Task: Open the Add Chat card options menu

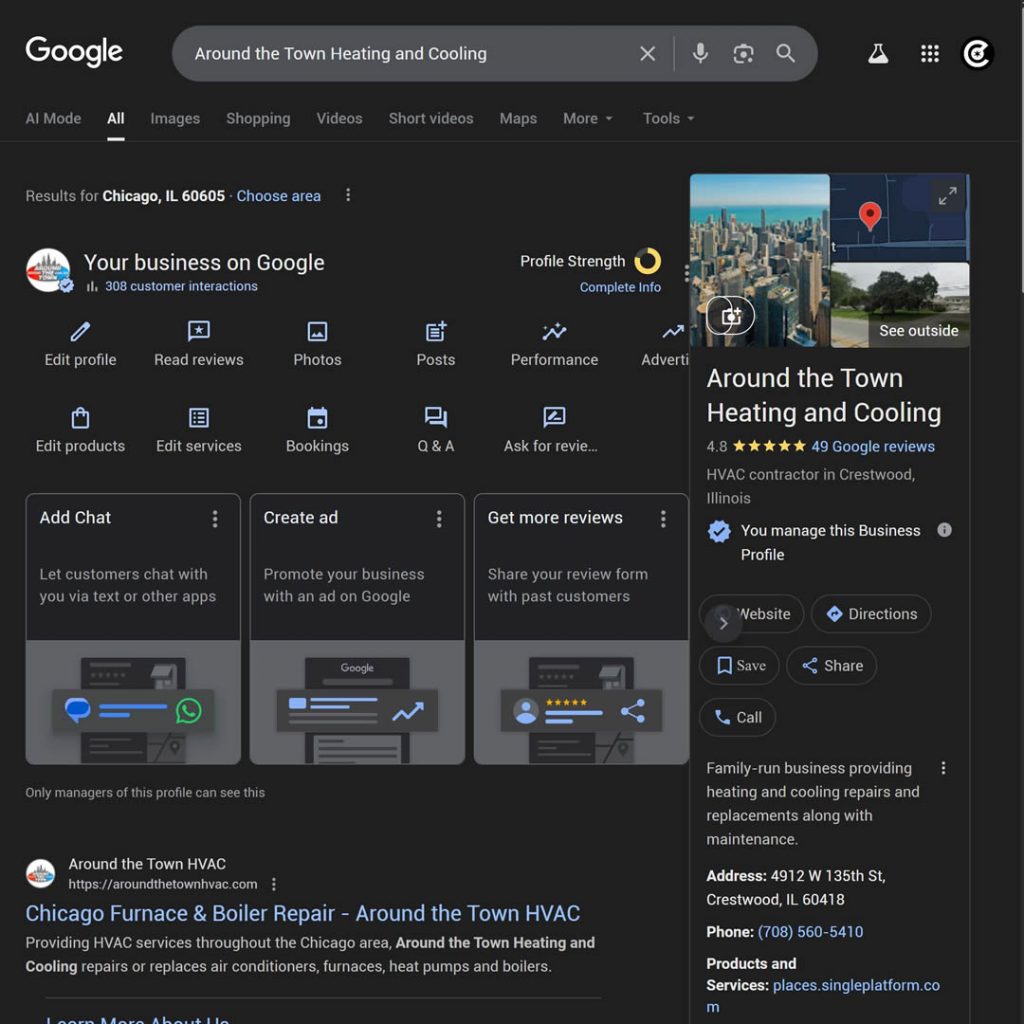Action: [215, 518]
